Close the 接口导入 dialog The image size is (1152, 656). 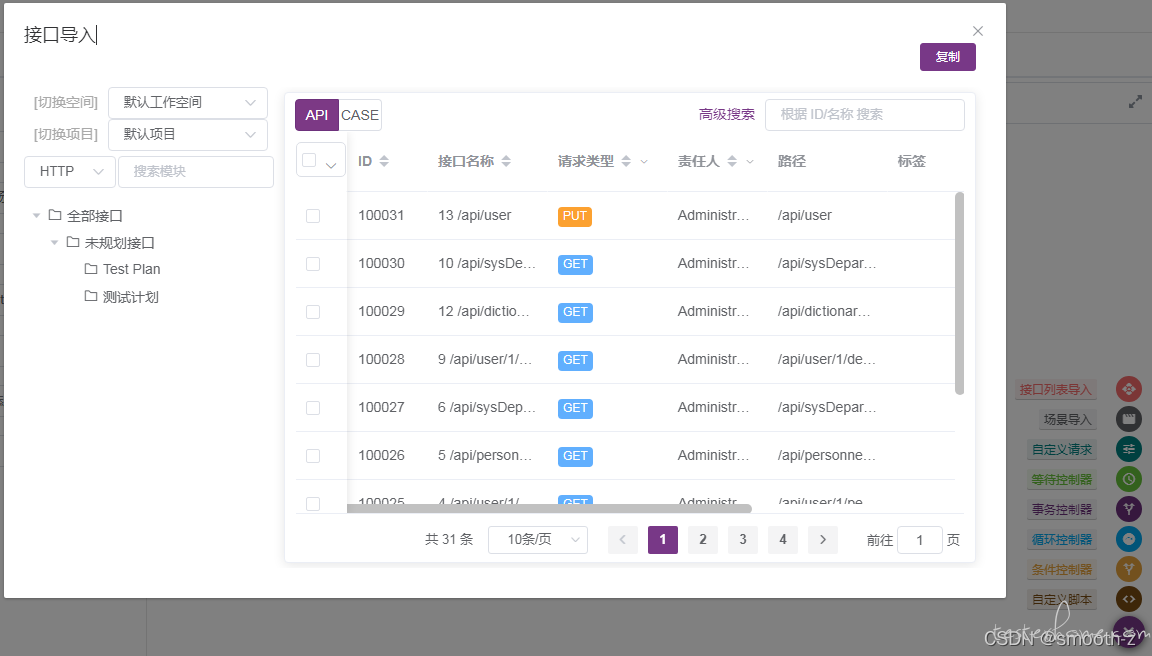[977, 31]
